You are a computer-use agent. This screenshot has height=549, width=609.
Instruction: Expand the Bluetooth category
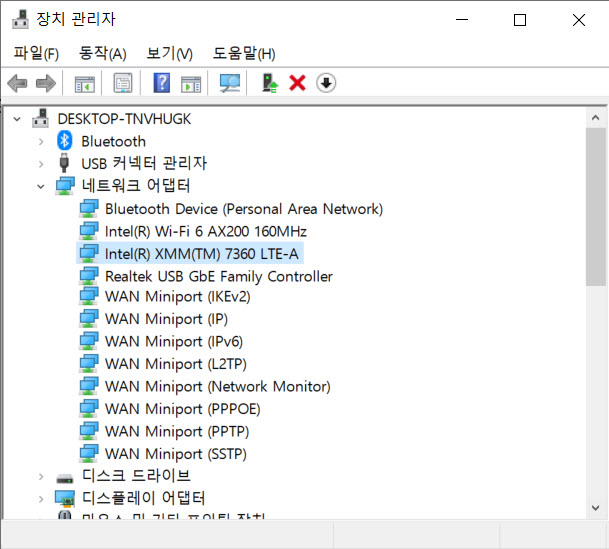click(41, 142)
